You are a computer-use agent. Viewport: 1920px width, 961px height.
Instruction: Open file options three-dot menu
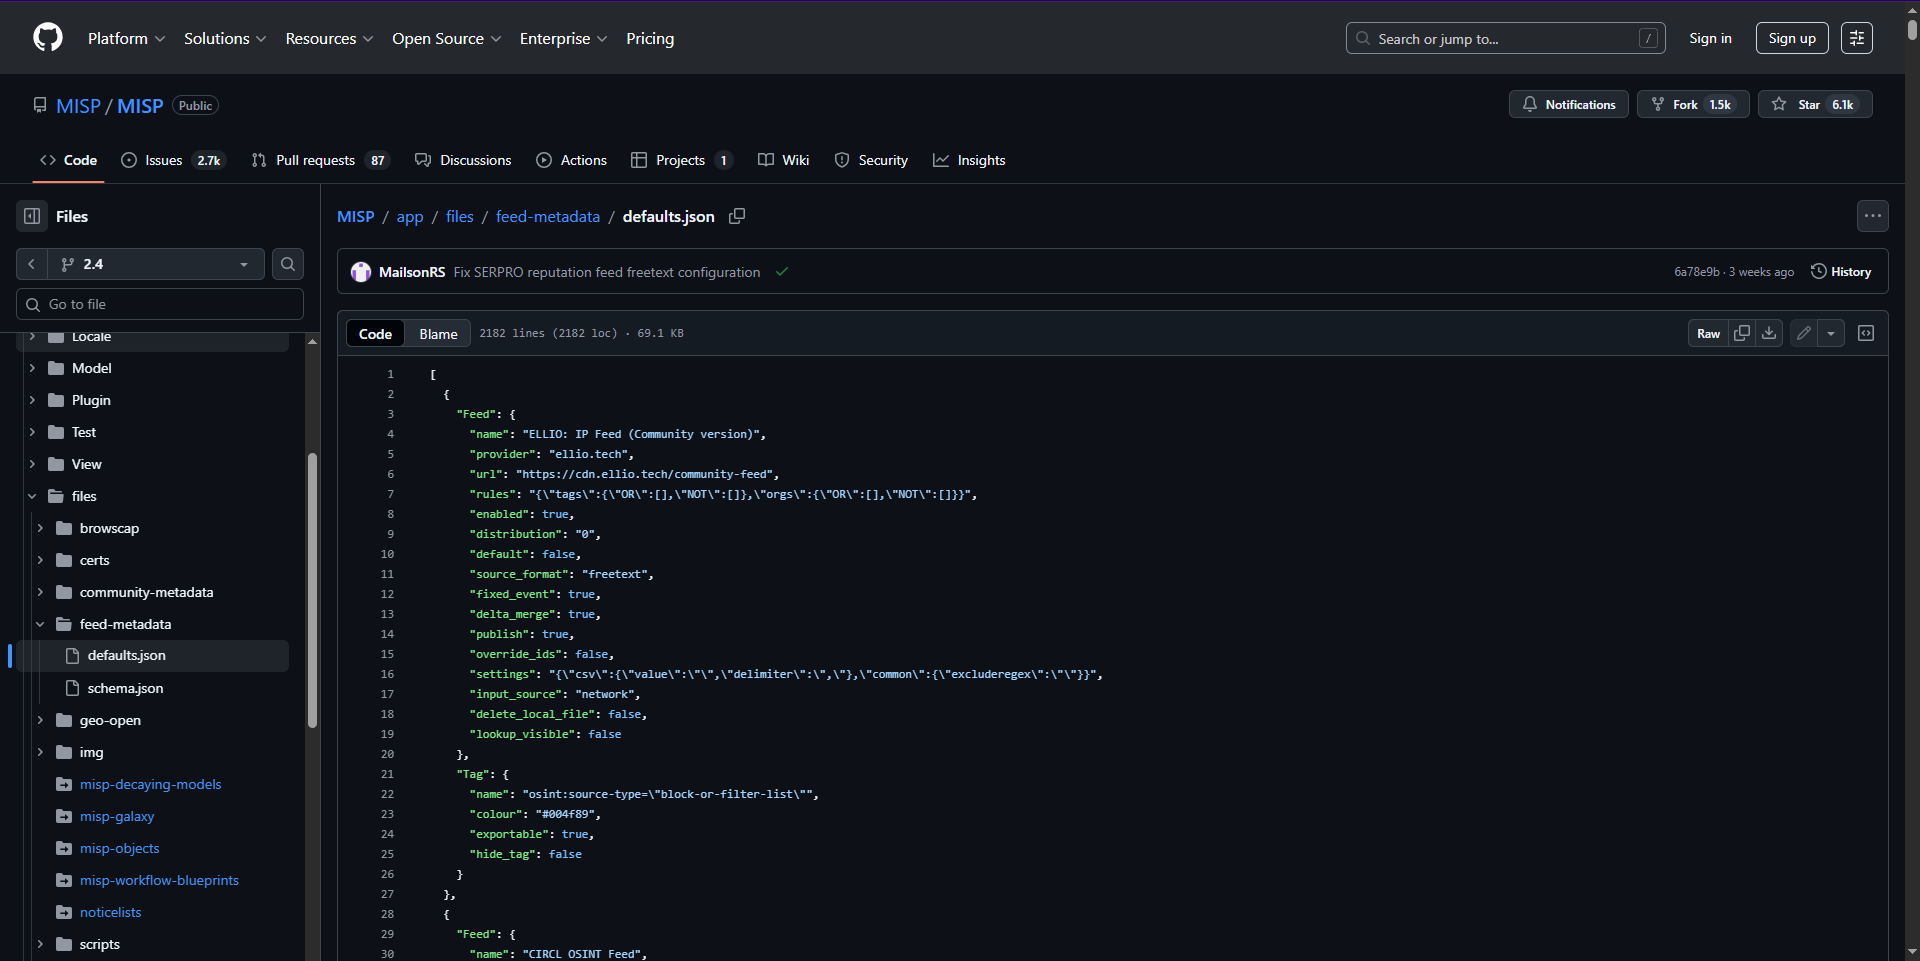[1873, 216]
